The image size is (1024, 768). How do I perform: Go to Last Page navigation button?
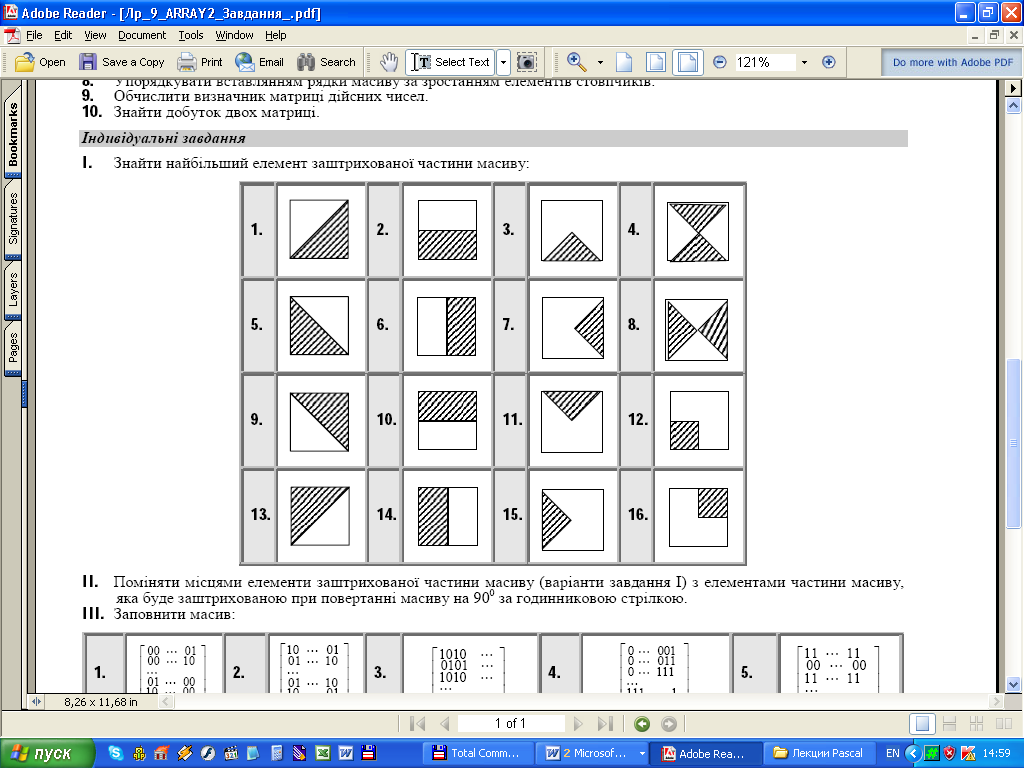pos(605,724)
